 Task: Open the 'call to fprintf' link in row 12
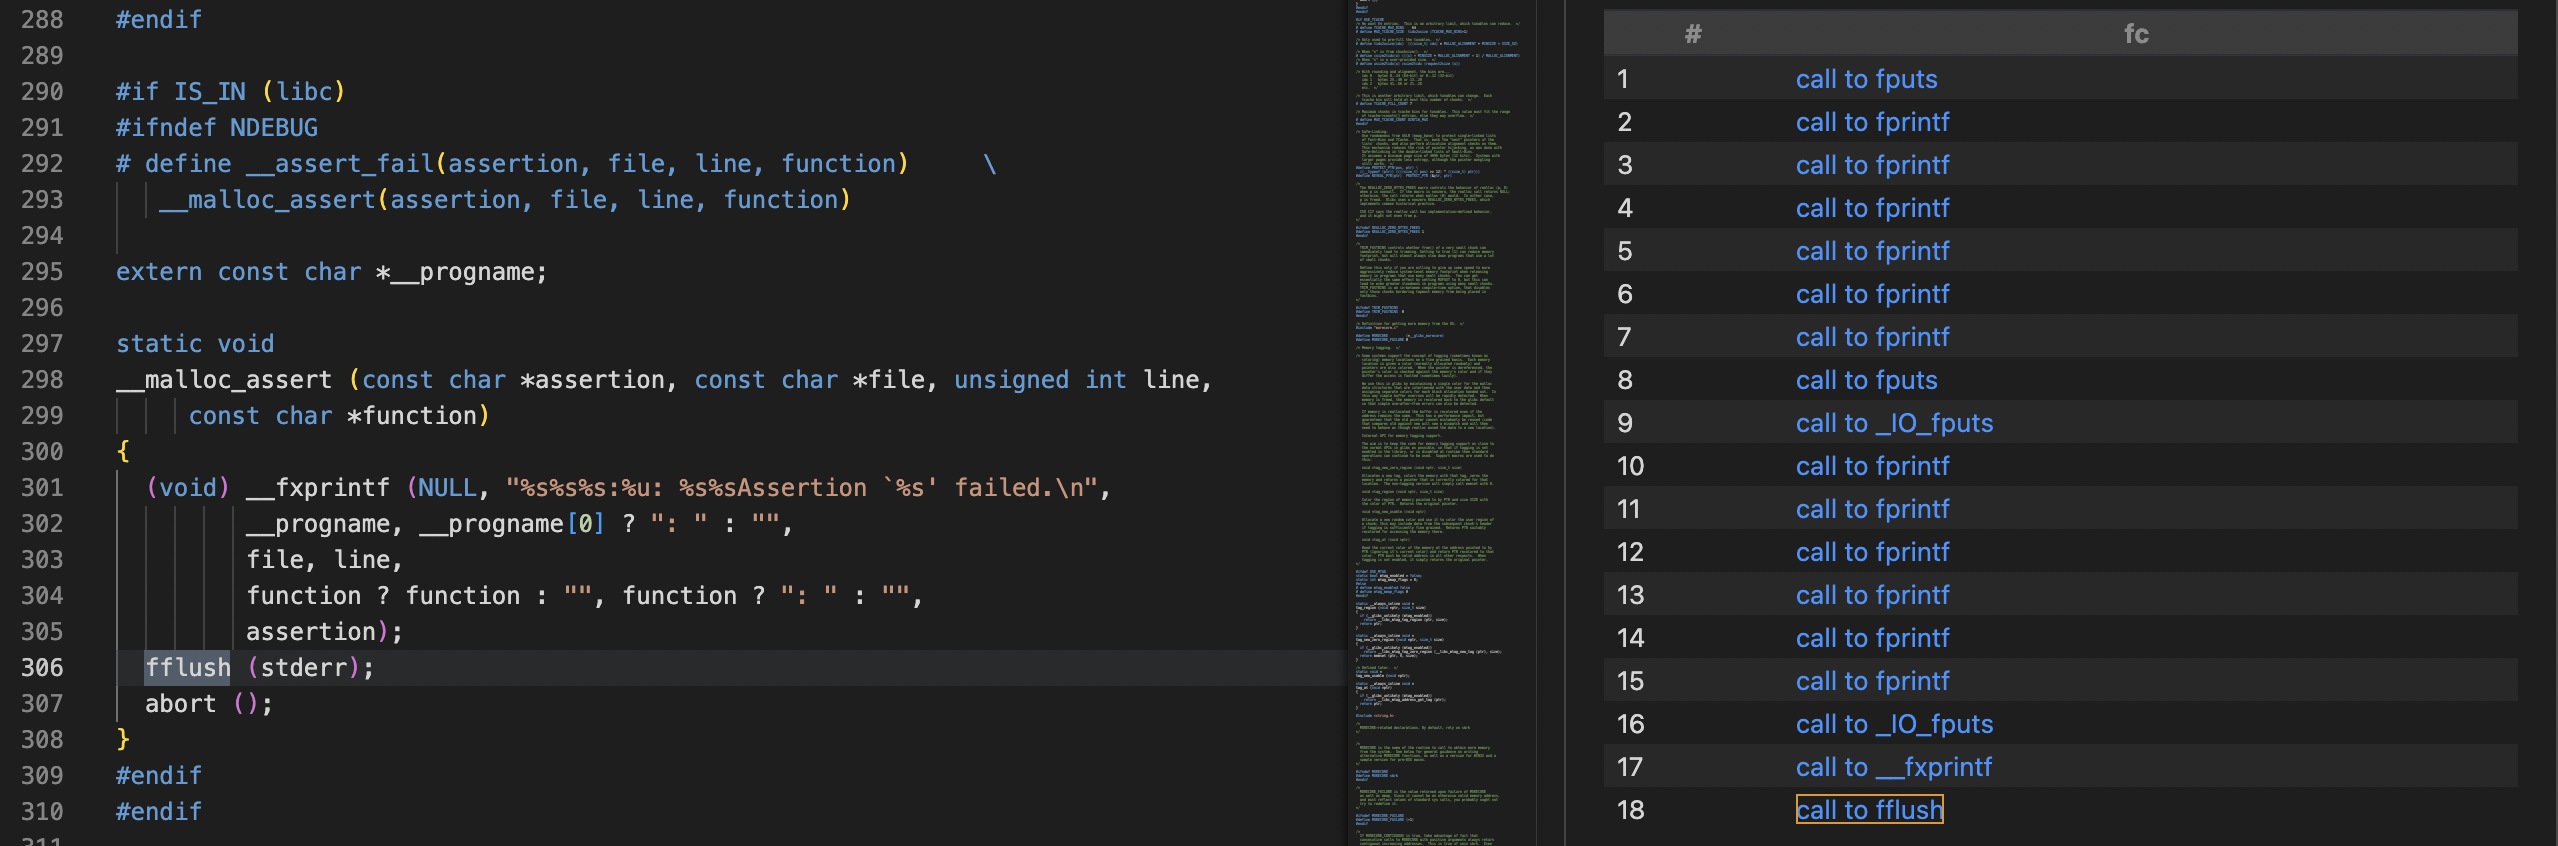click(x=1872, y=552)
